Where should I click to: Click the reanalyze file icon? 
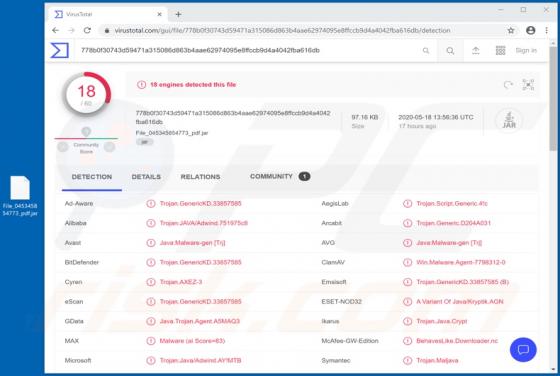pos(508,85)
